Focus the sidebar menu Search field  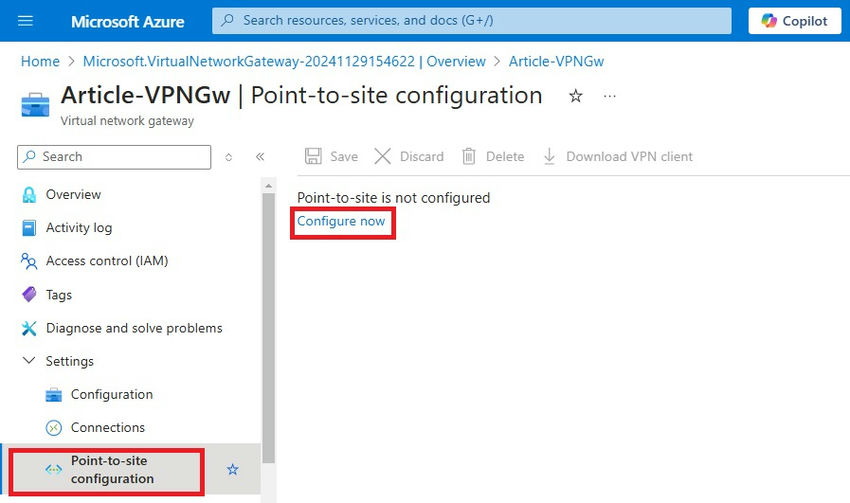point(114,157)
